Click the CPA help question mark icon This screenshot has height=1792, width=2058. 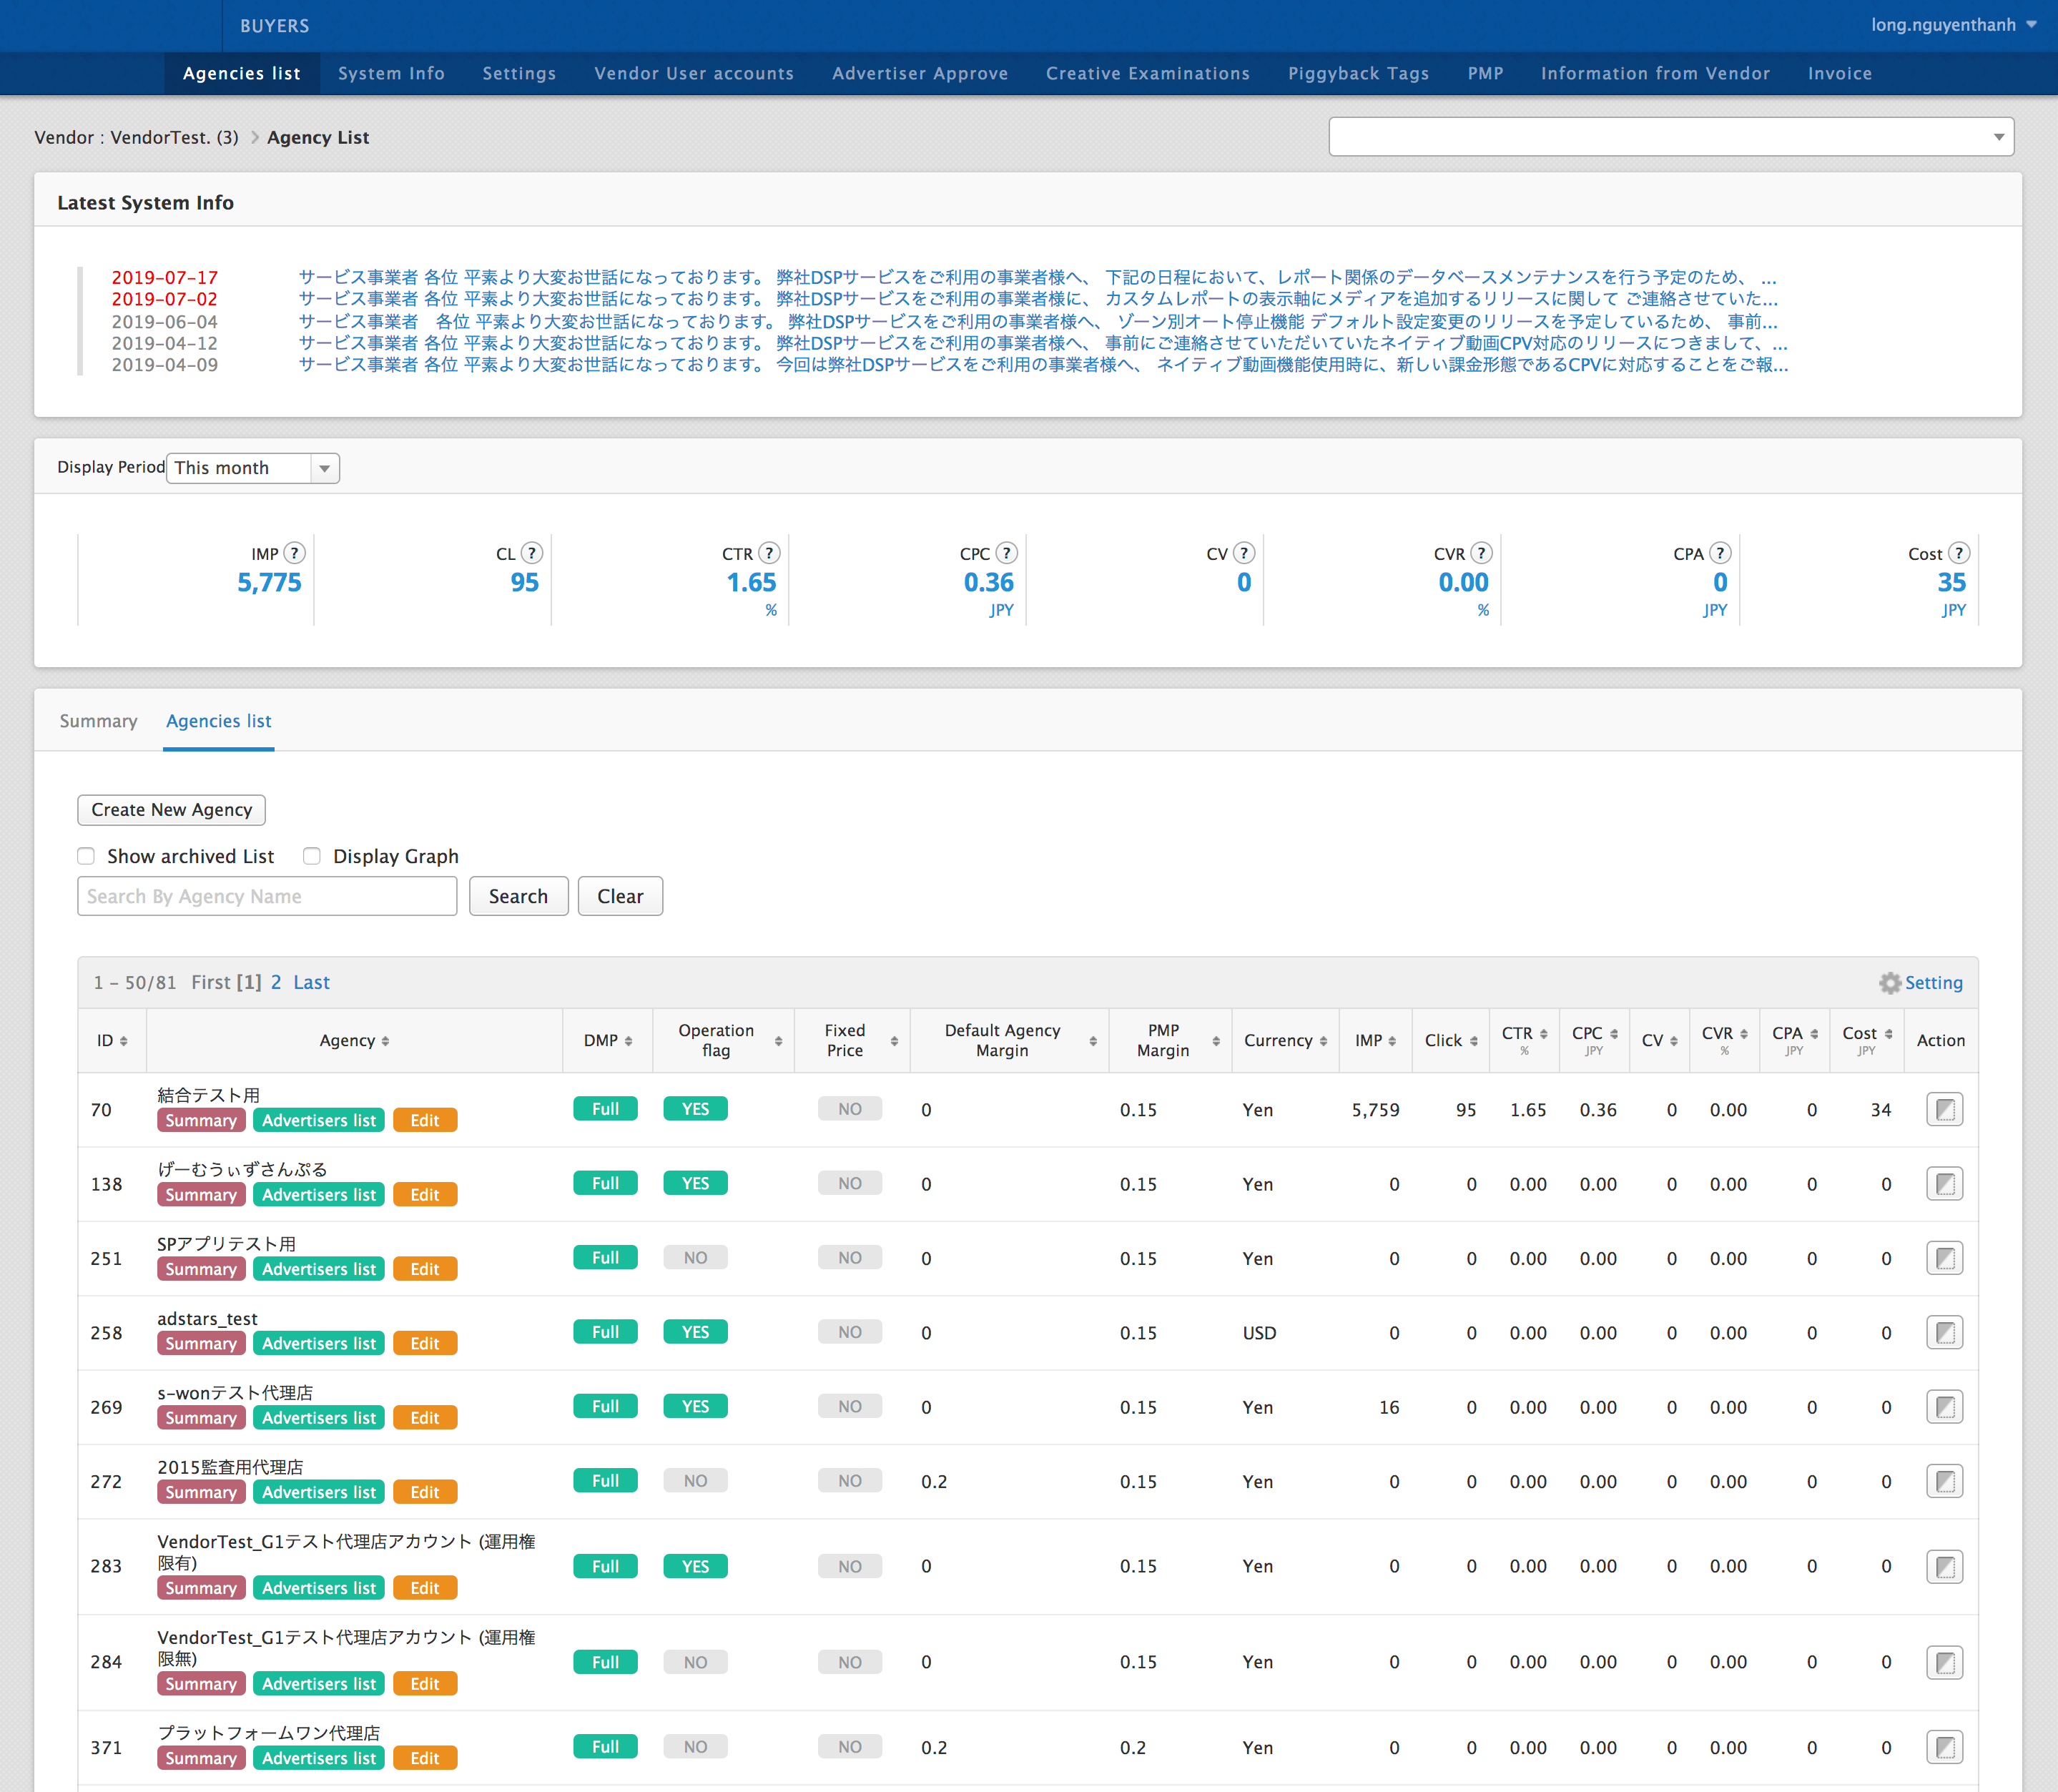click(1720, 552)
